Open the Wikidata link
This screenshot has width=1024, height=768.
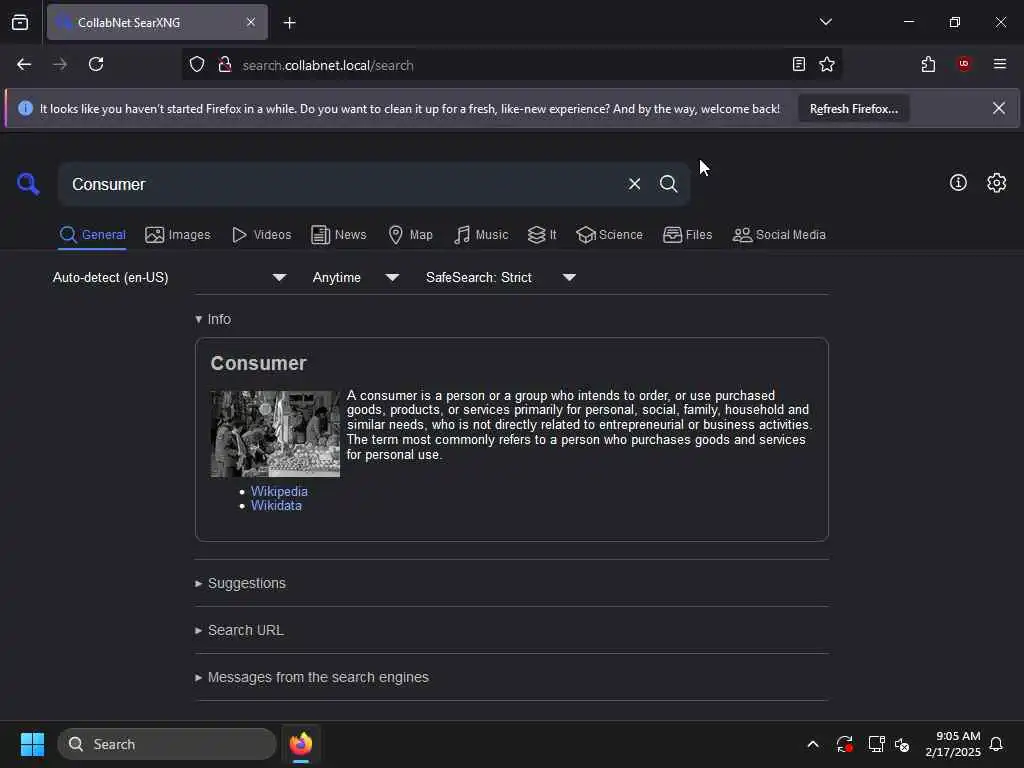pos(276,505)
